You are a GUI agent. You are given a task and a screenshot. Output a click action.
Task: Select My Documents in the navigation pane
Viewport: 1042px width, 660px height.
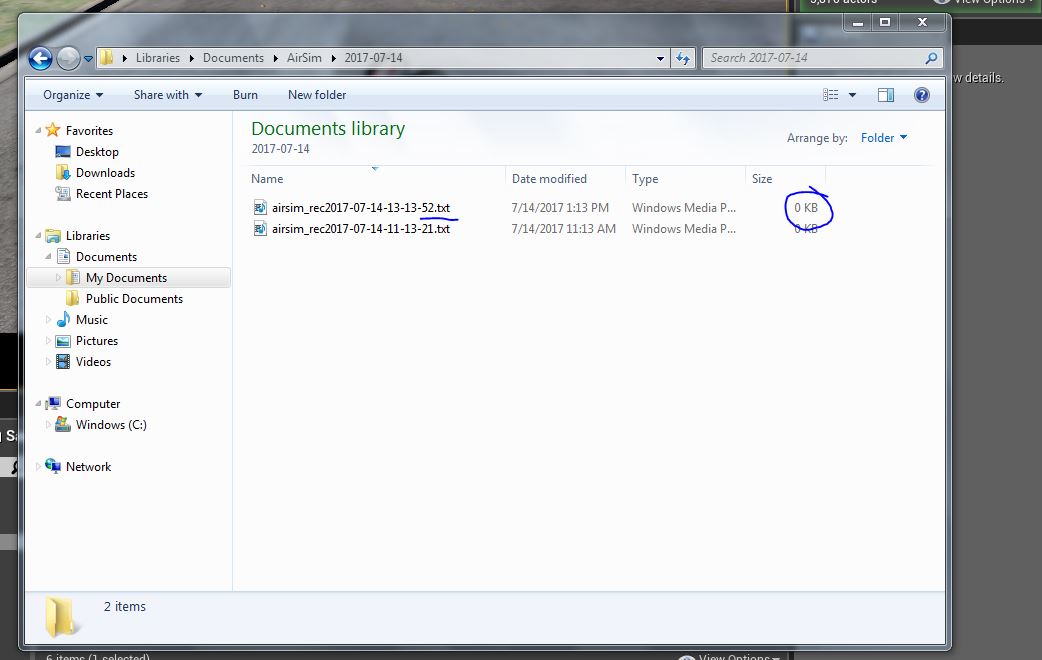coord(126,278)
